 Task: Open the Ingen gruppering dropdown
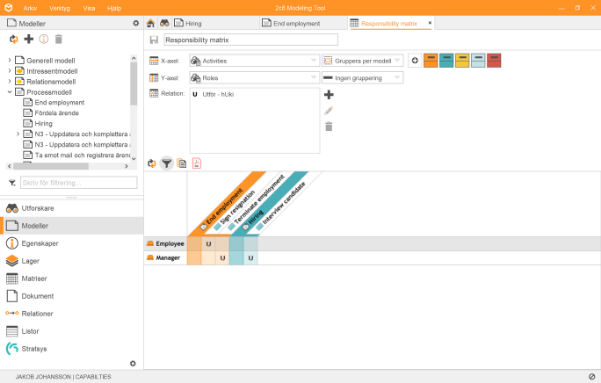click(363, 78)
